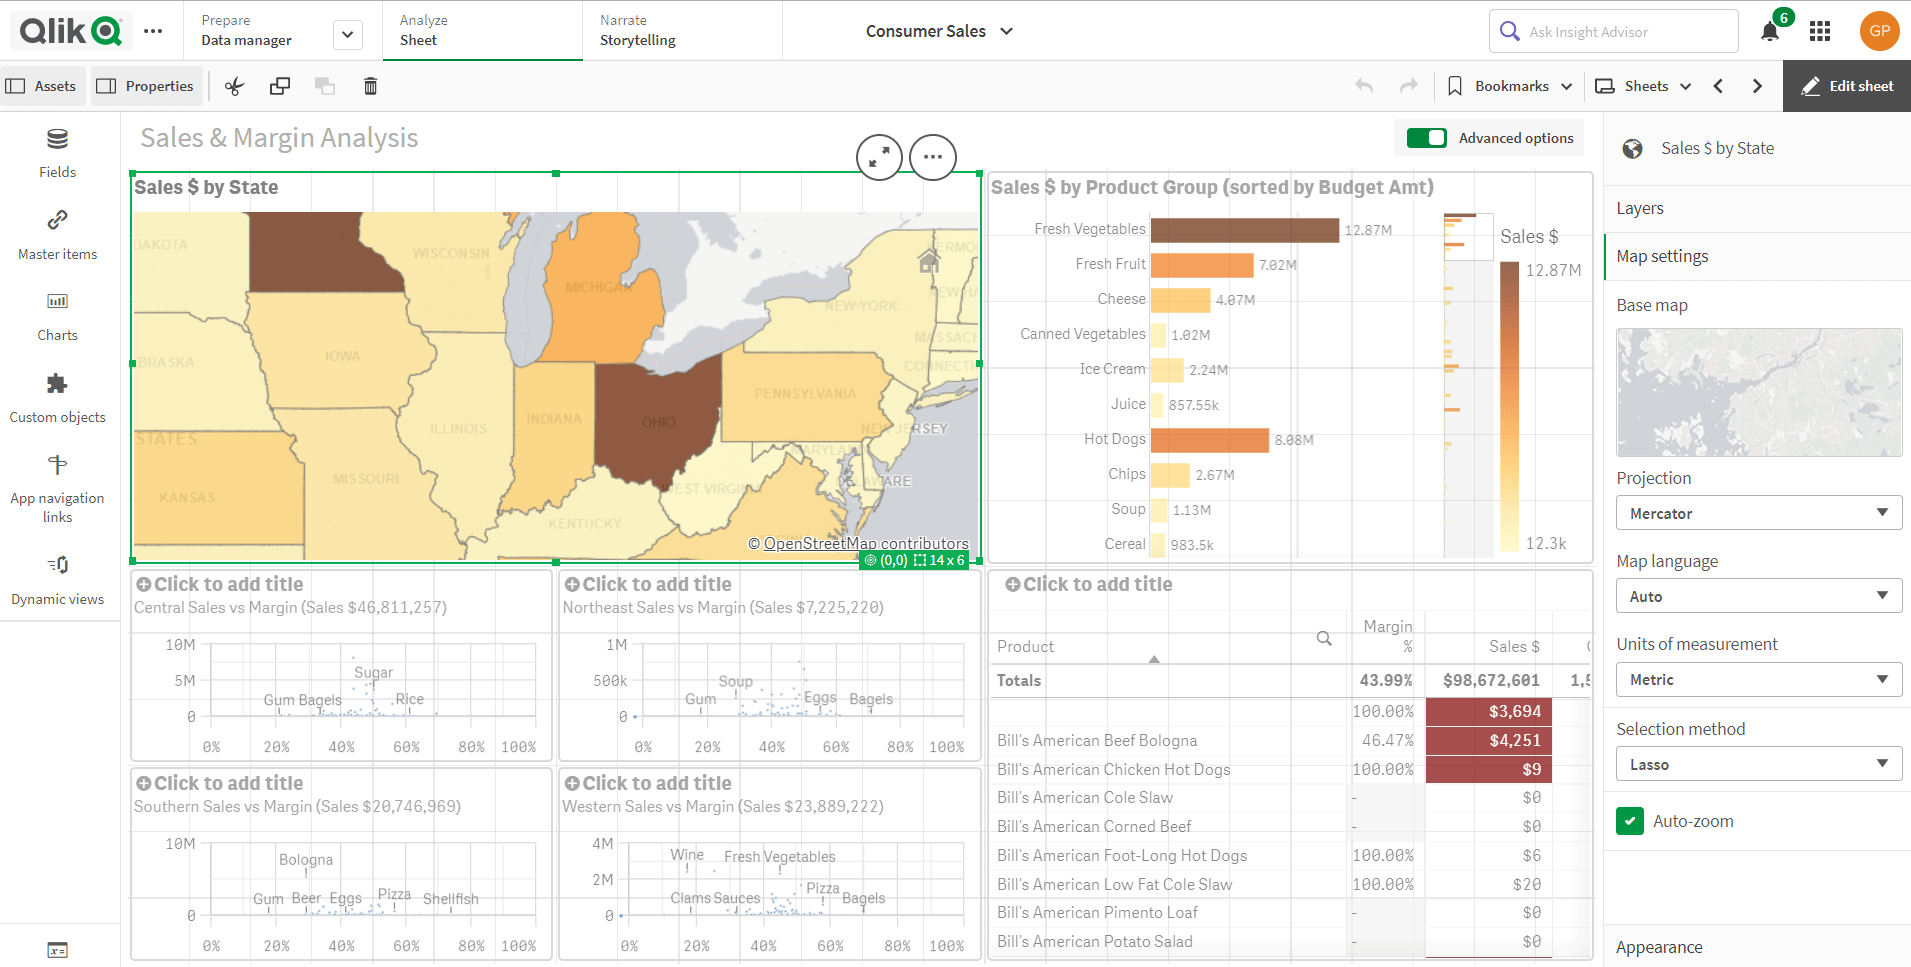Open the OpenStreetMap contributors link
The width and height of the screenshot is (1911, 967).
click(865, 543)
